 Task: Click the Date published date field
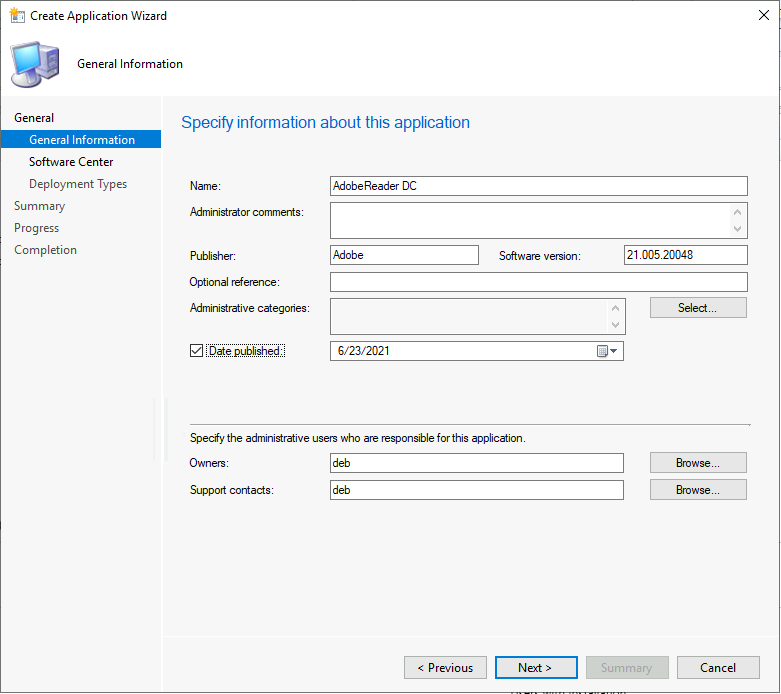click(477, 351)
